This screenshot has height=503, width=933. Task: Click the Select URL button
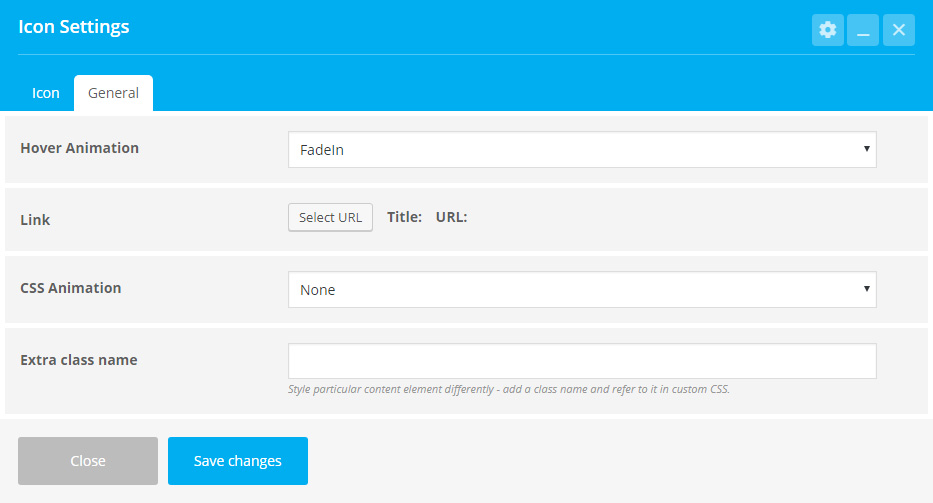pos(330,217)
